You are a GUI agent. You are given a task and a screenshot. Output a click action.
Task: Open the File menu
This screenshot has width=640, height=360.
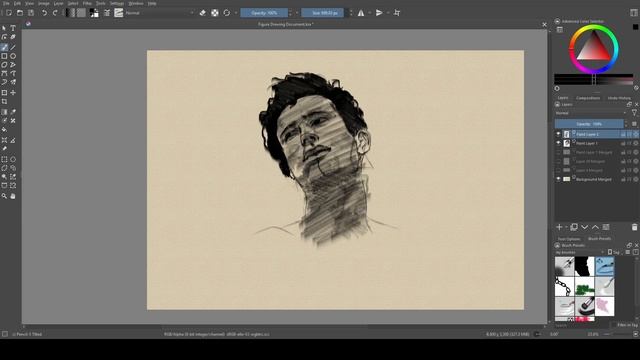[x=6, y=3]
